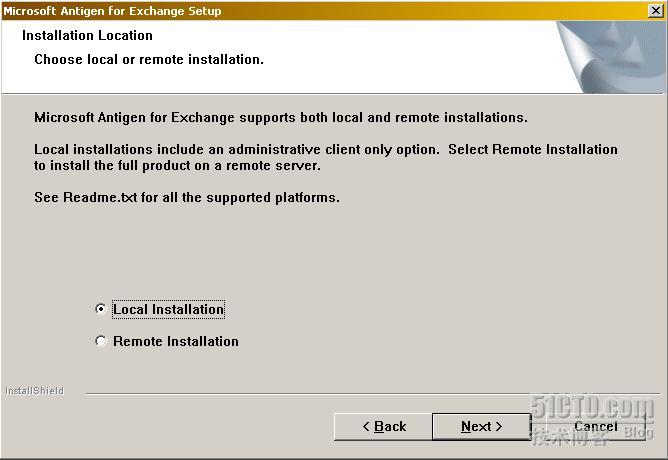Click the 'See Readme.txt for all the supported platforms.' line
Screen dimensions: 668x460
(187, 198)
